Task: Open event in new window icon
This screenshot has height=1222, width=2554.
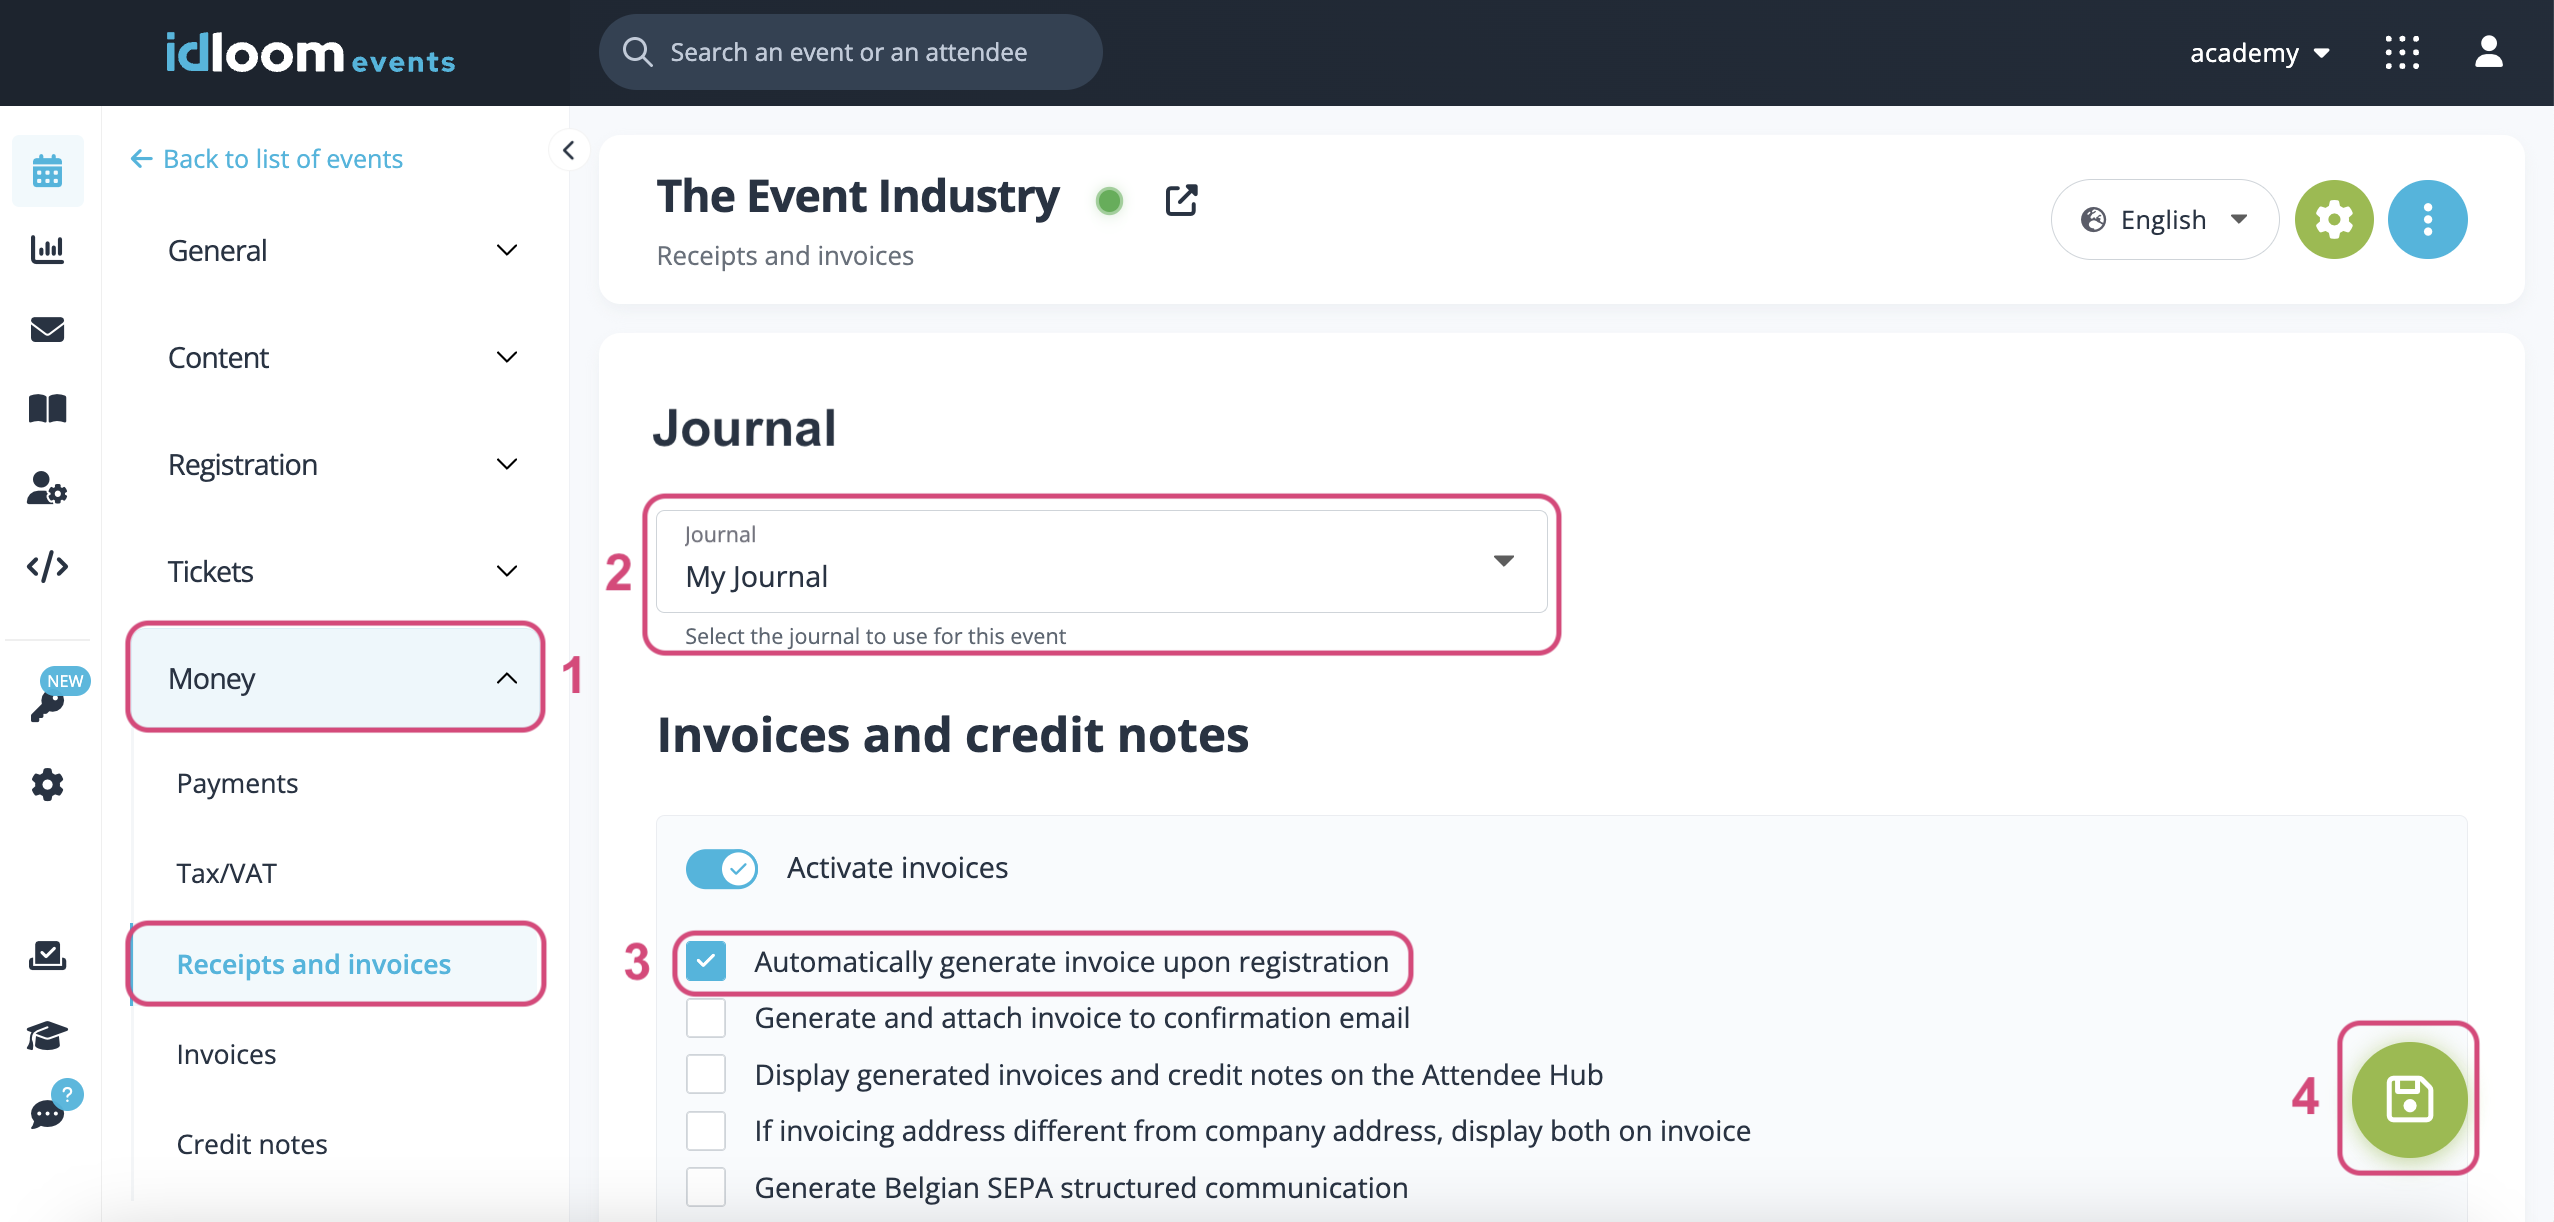Action: coord(1181,200)
